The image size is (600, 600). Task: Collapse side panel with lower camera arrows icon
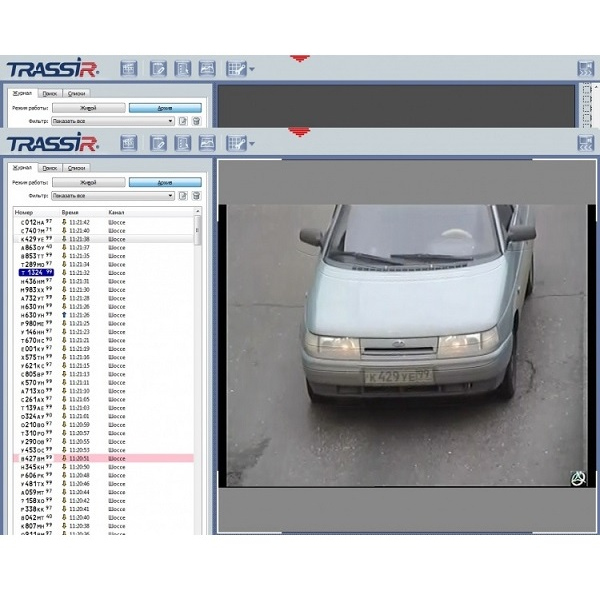tap(585, 143)
